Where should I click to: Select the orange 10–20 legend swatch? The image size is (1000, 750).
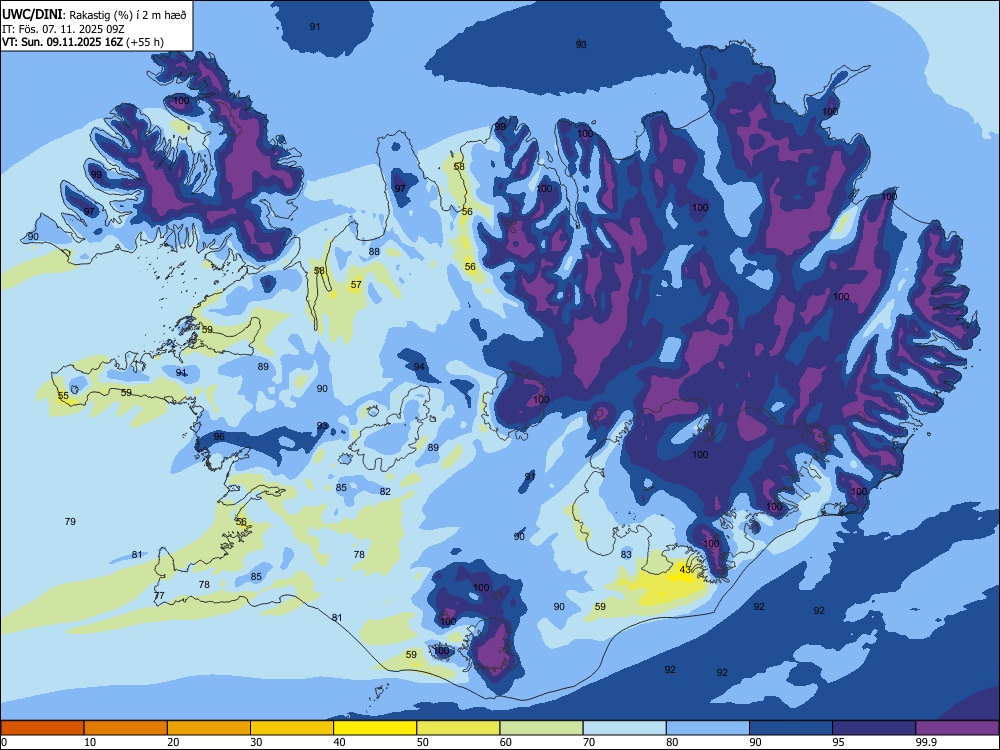point(126,728)
